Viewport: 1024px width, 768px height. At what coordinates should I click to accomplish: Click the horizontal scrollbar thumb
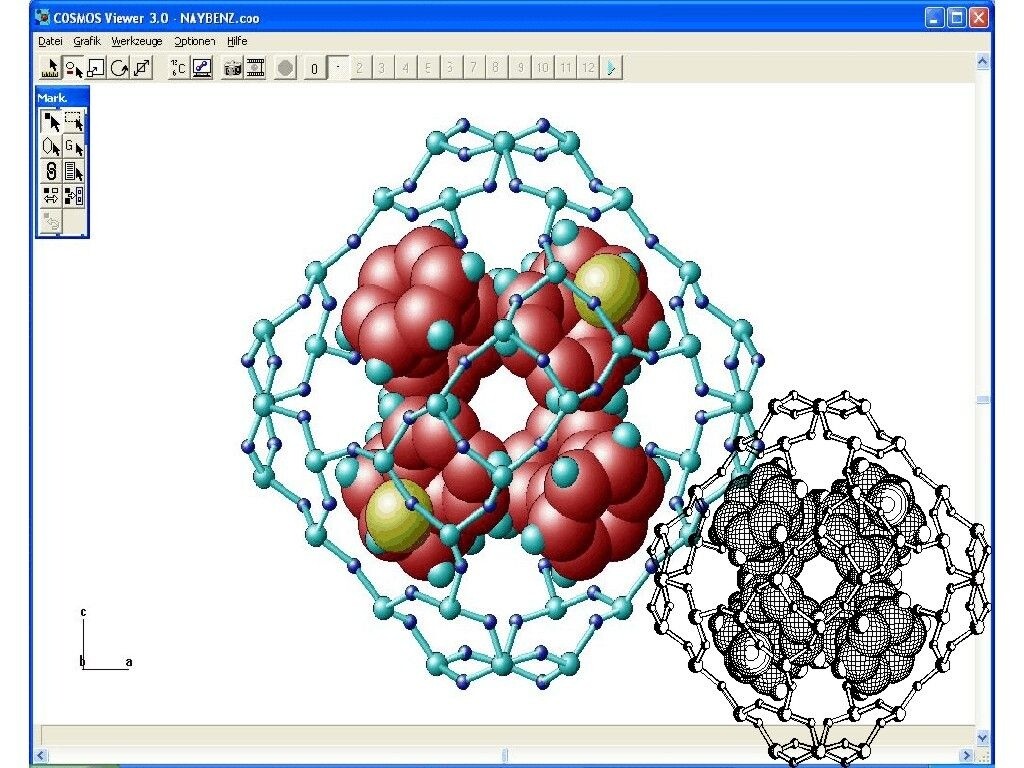(x=504, y=755)
